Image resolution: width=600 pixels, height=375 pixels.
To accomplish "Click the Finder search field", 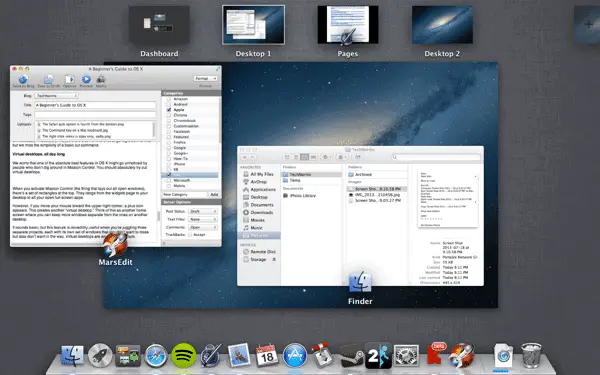I will click(x=436, y=157).
